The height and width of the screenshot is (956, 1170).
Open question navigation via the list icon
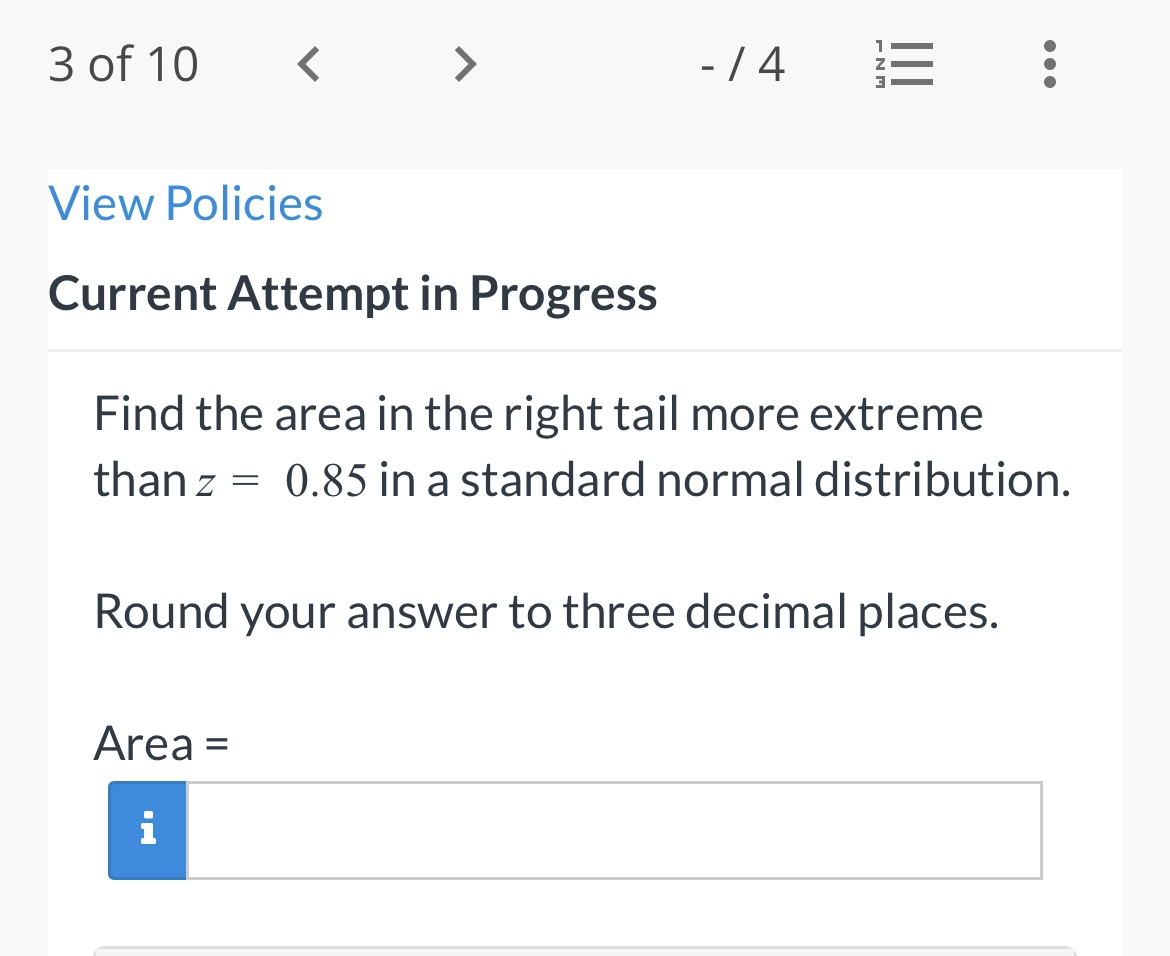pos(905,63)
